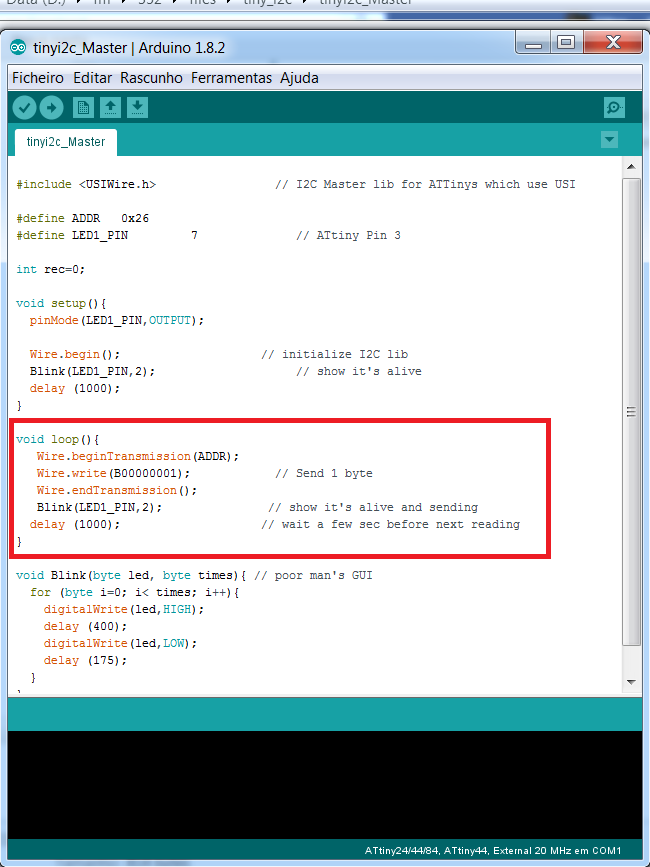Screen dimensions: 650x867
Task: Click the 'delay (400);' line
Action: click(x=85, y=626)
